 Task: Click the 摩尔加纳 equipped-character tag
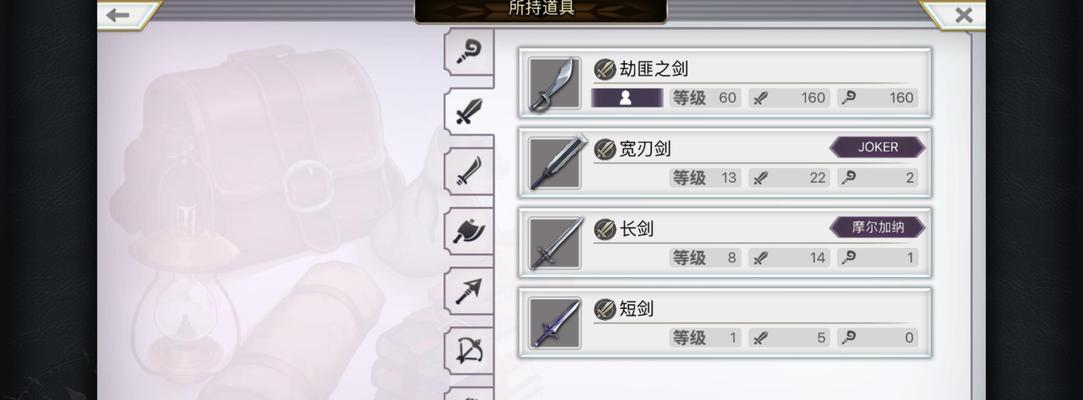[x=877, y=227]
